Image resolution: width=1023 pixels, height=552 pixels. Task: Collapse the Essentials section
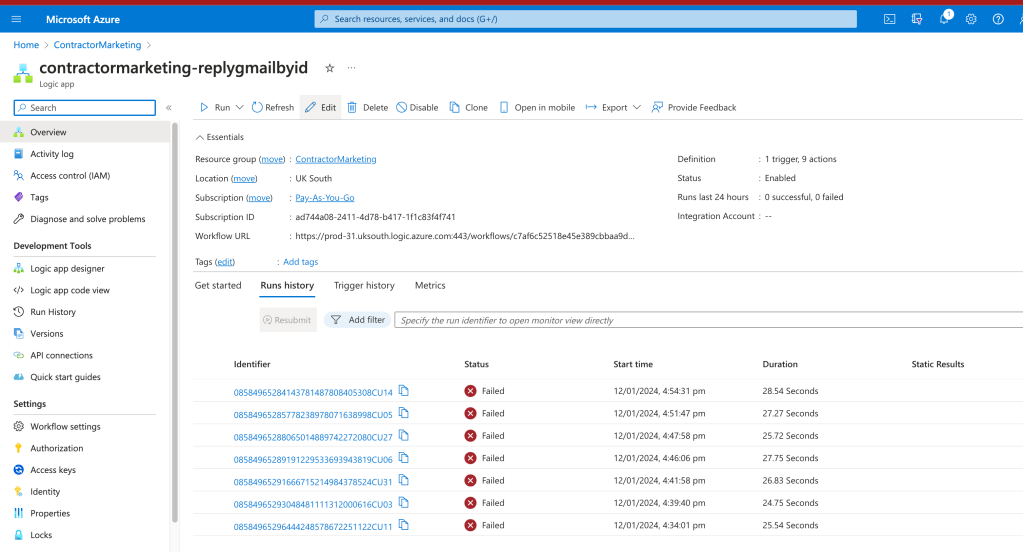tap(219, 137)
